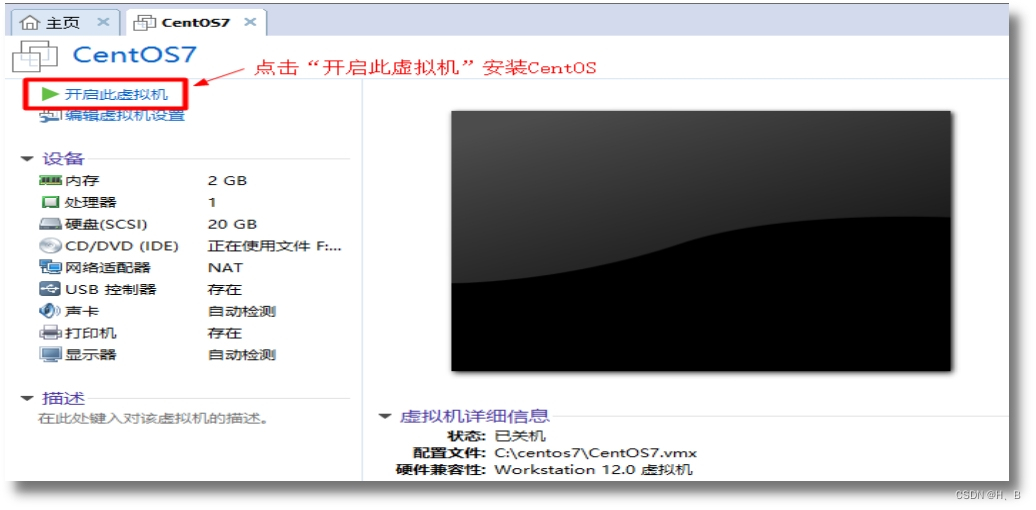Switch to the 主页 home tab
The image size is (1036, 510).
pos(63,22)
